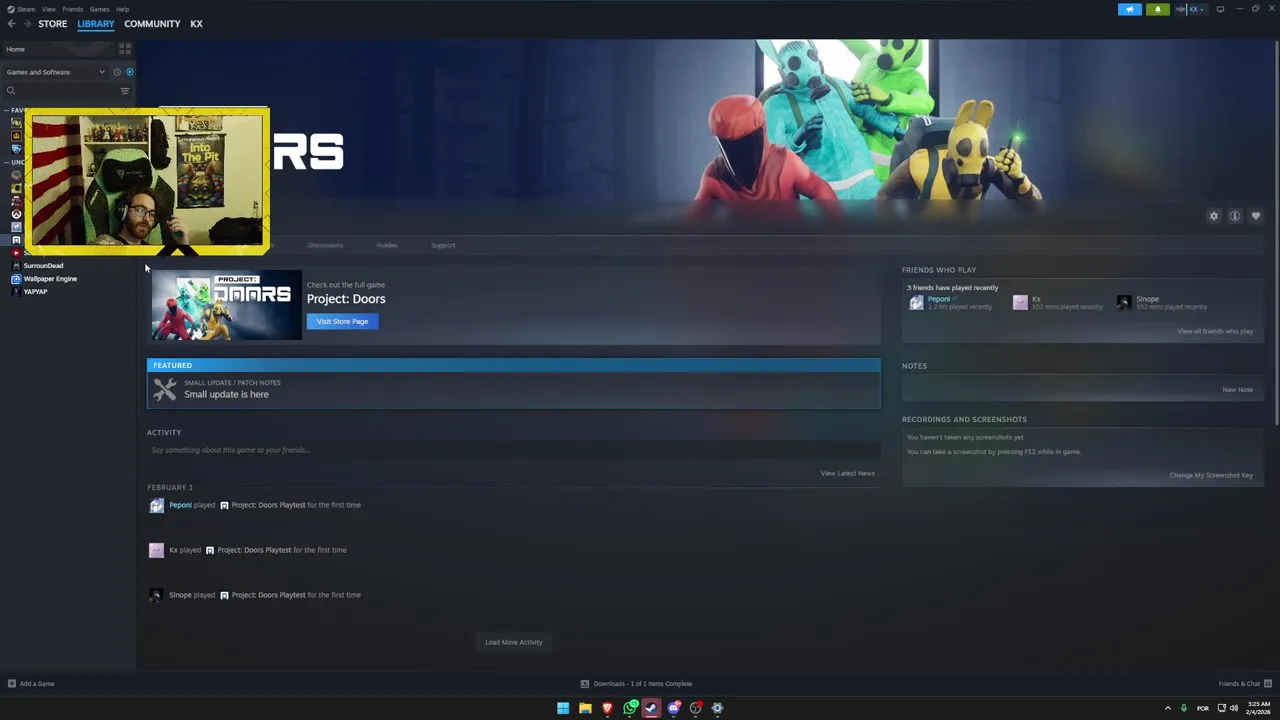Image resolution: width=1280 pixels, height=720 pixels.
Task: Sort the game list by recent activity (clock icon)
Action: tap(116, 72)
